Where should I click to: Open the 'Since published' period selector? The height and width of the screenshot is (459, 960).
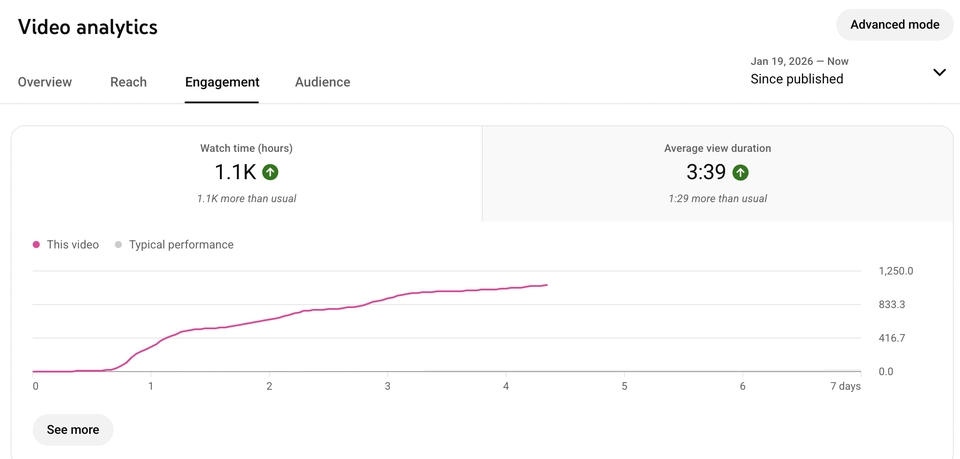click(x=797, y=79)
